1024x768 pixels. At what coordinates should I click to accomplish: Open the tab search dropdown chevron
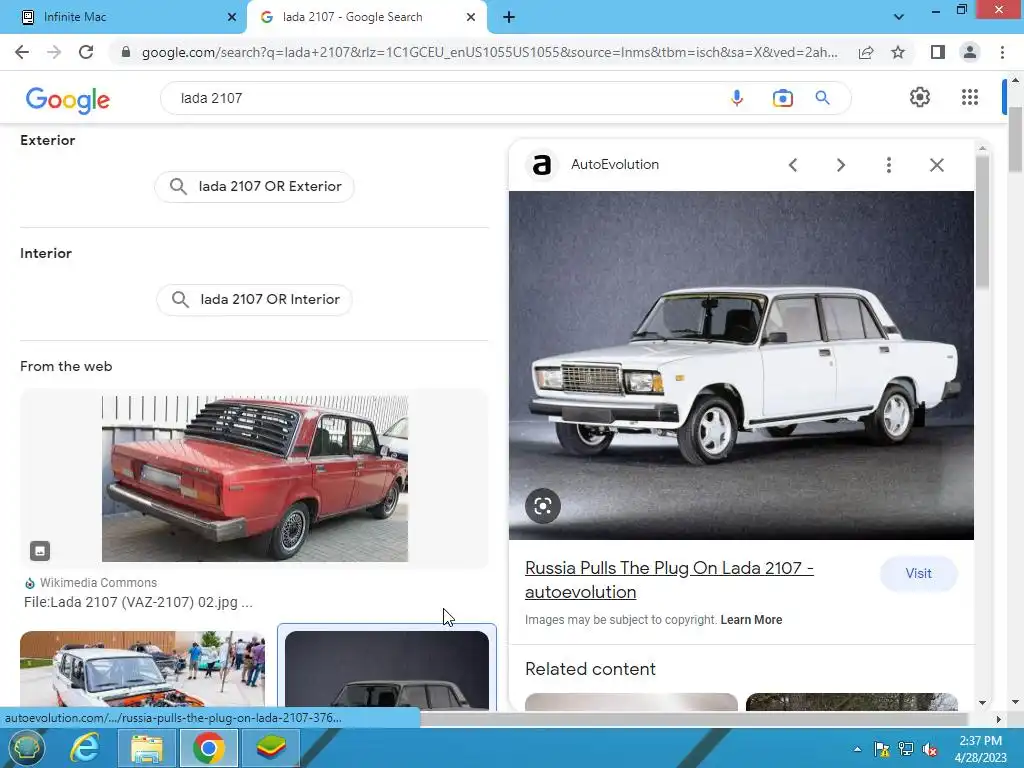pyautogui.click(x=899, y=17)
